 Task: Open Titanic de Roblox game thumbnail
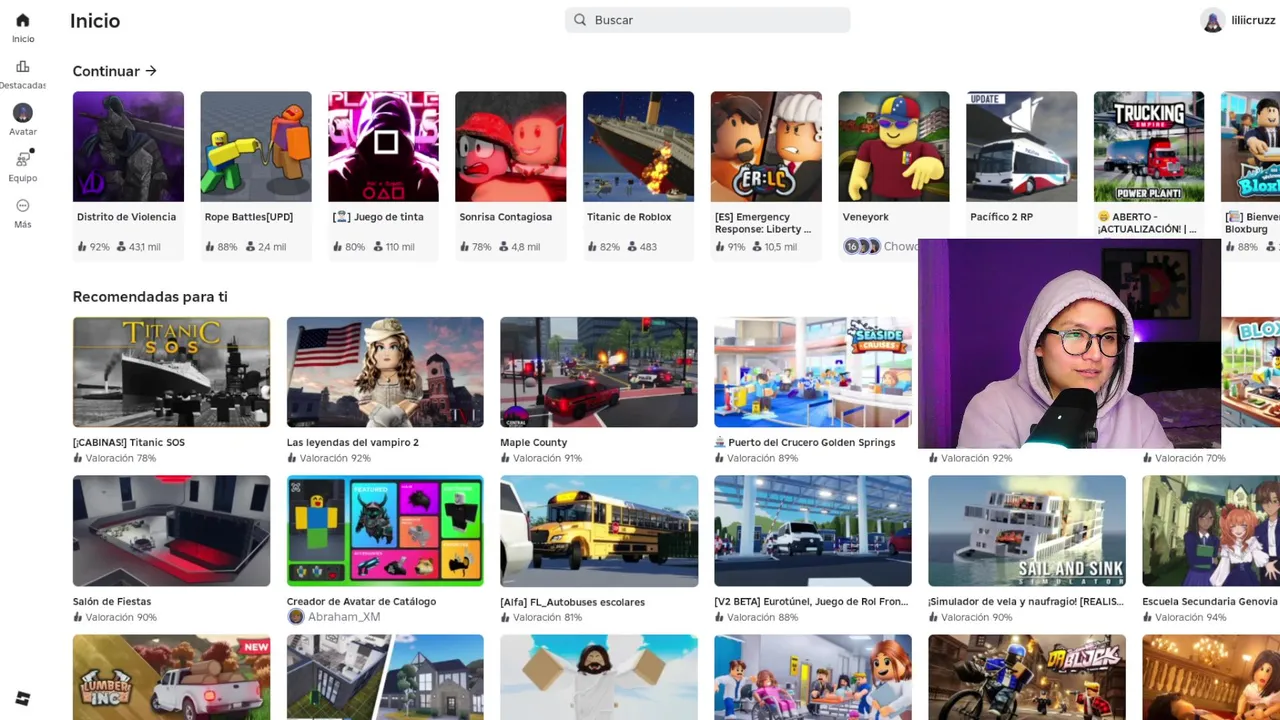(638, 147)
